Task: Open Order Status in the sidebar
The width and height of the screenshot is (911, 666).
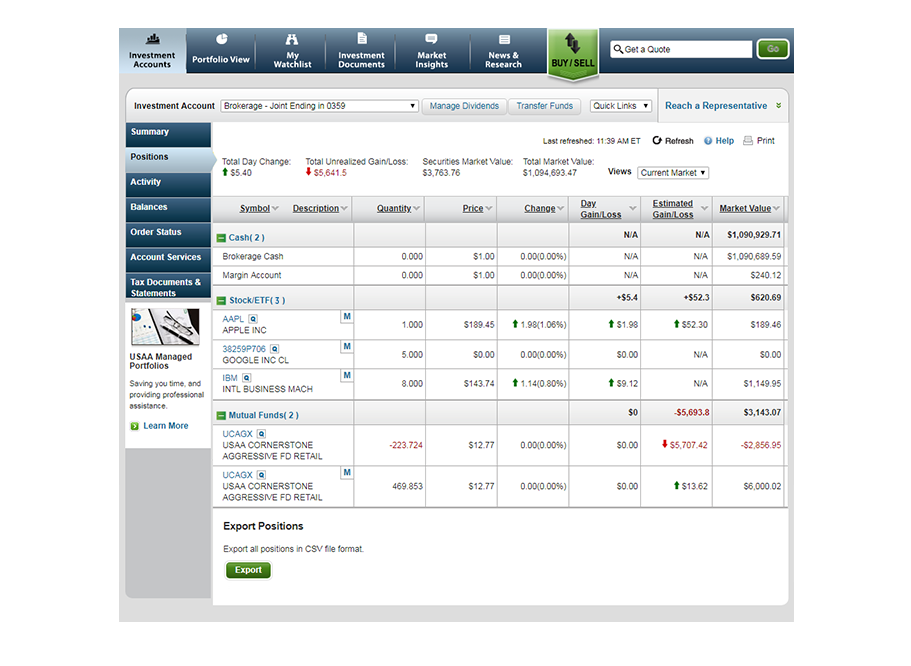Action: click(x=168, y=234)
